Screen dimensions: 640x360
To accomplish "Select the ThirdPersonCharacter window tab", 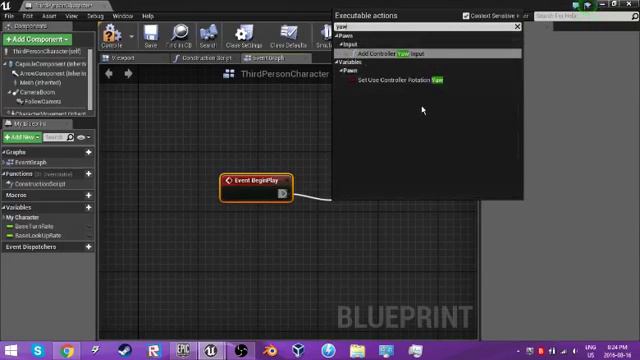I will tap(65, 6).
